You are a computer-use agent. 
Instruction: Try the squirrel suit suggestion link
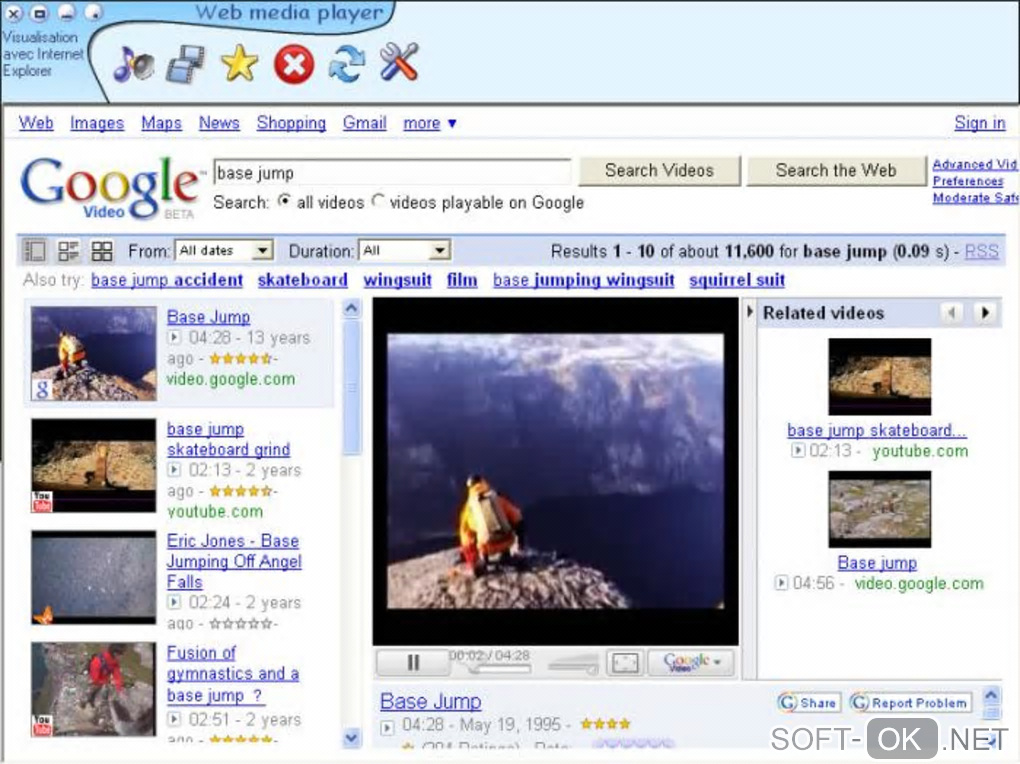(737, 280)
